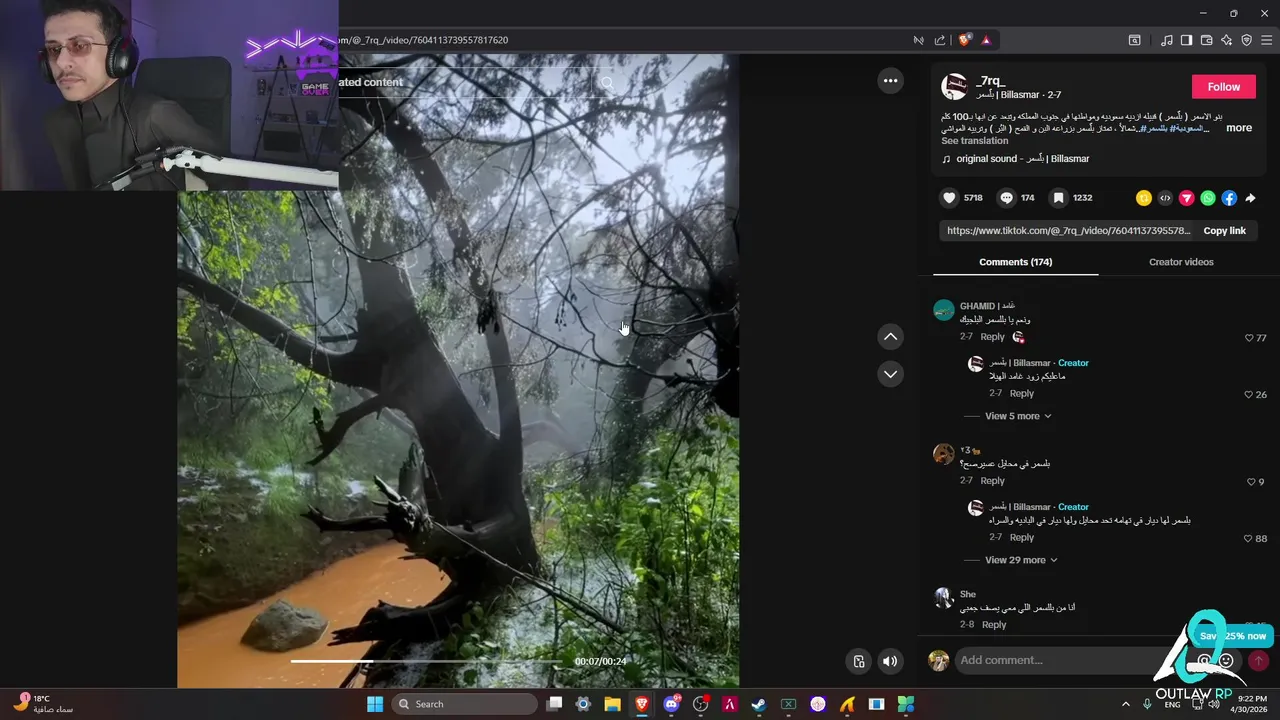The width and height of the screenshot is (1280, 720).
Task: Share the video to WhatsApp
Action: (1208, 198)
